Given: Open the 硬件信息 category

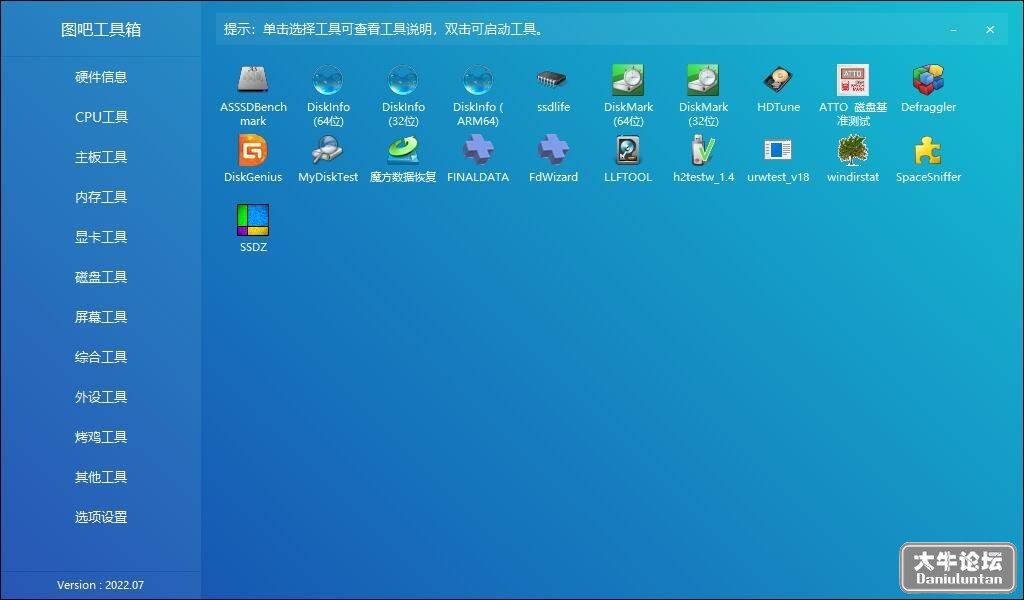Looking at the screenshot, I should [x=101, y=77].
